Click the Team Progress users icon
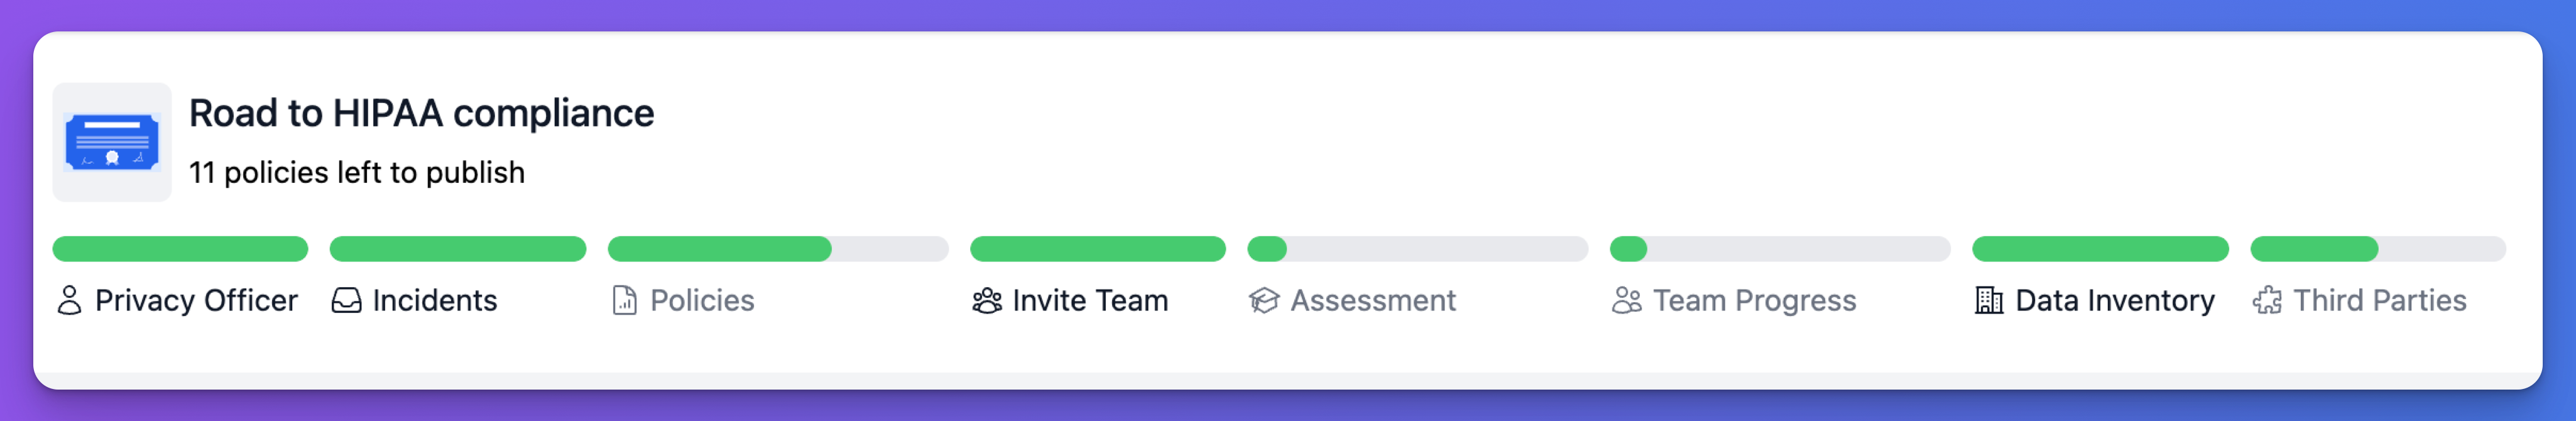The image size is (2576, 421). [1627, 300]
